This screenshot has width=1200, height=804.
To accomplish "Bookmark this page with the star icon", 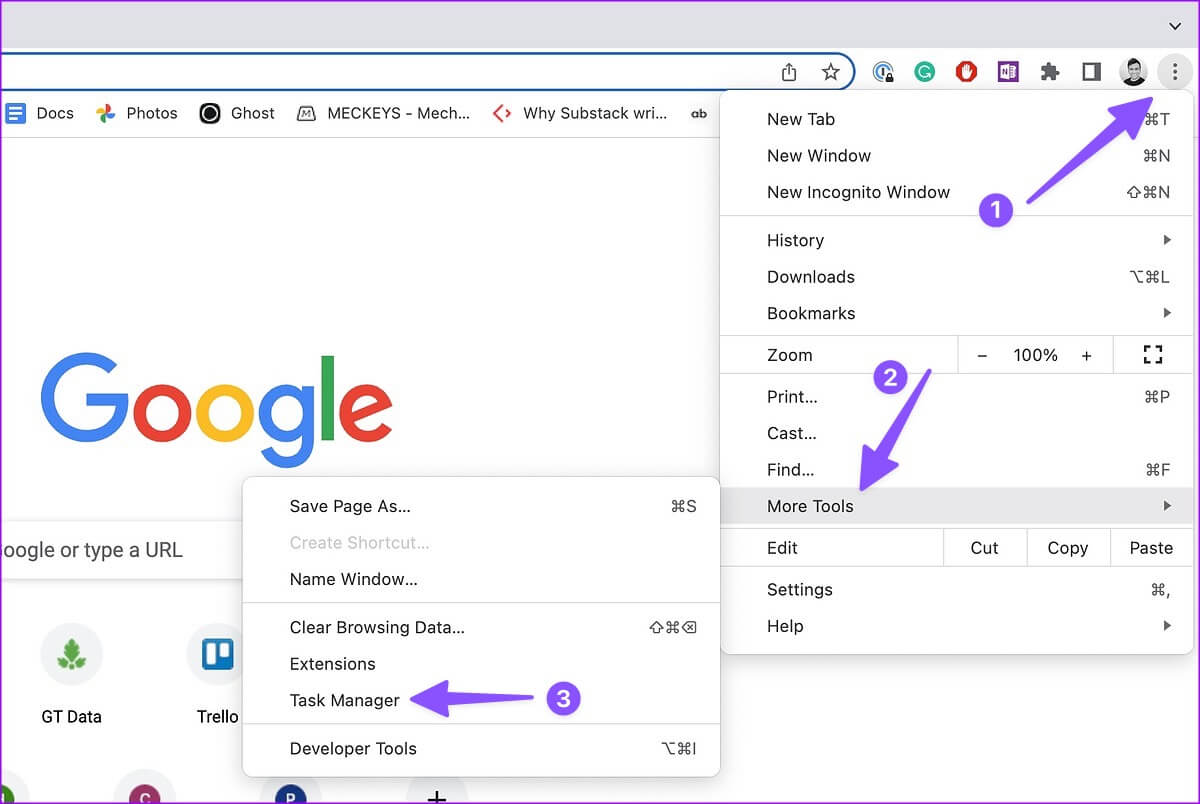I will point(830,72).
